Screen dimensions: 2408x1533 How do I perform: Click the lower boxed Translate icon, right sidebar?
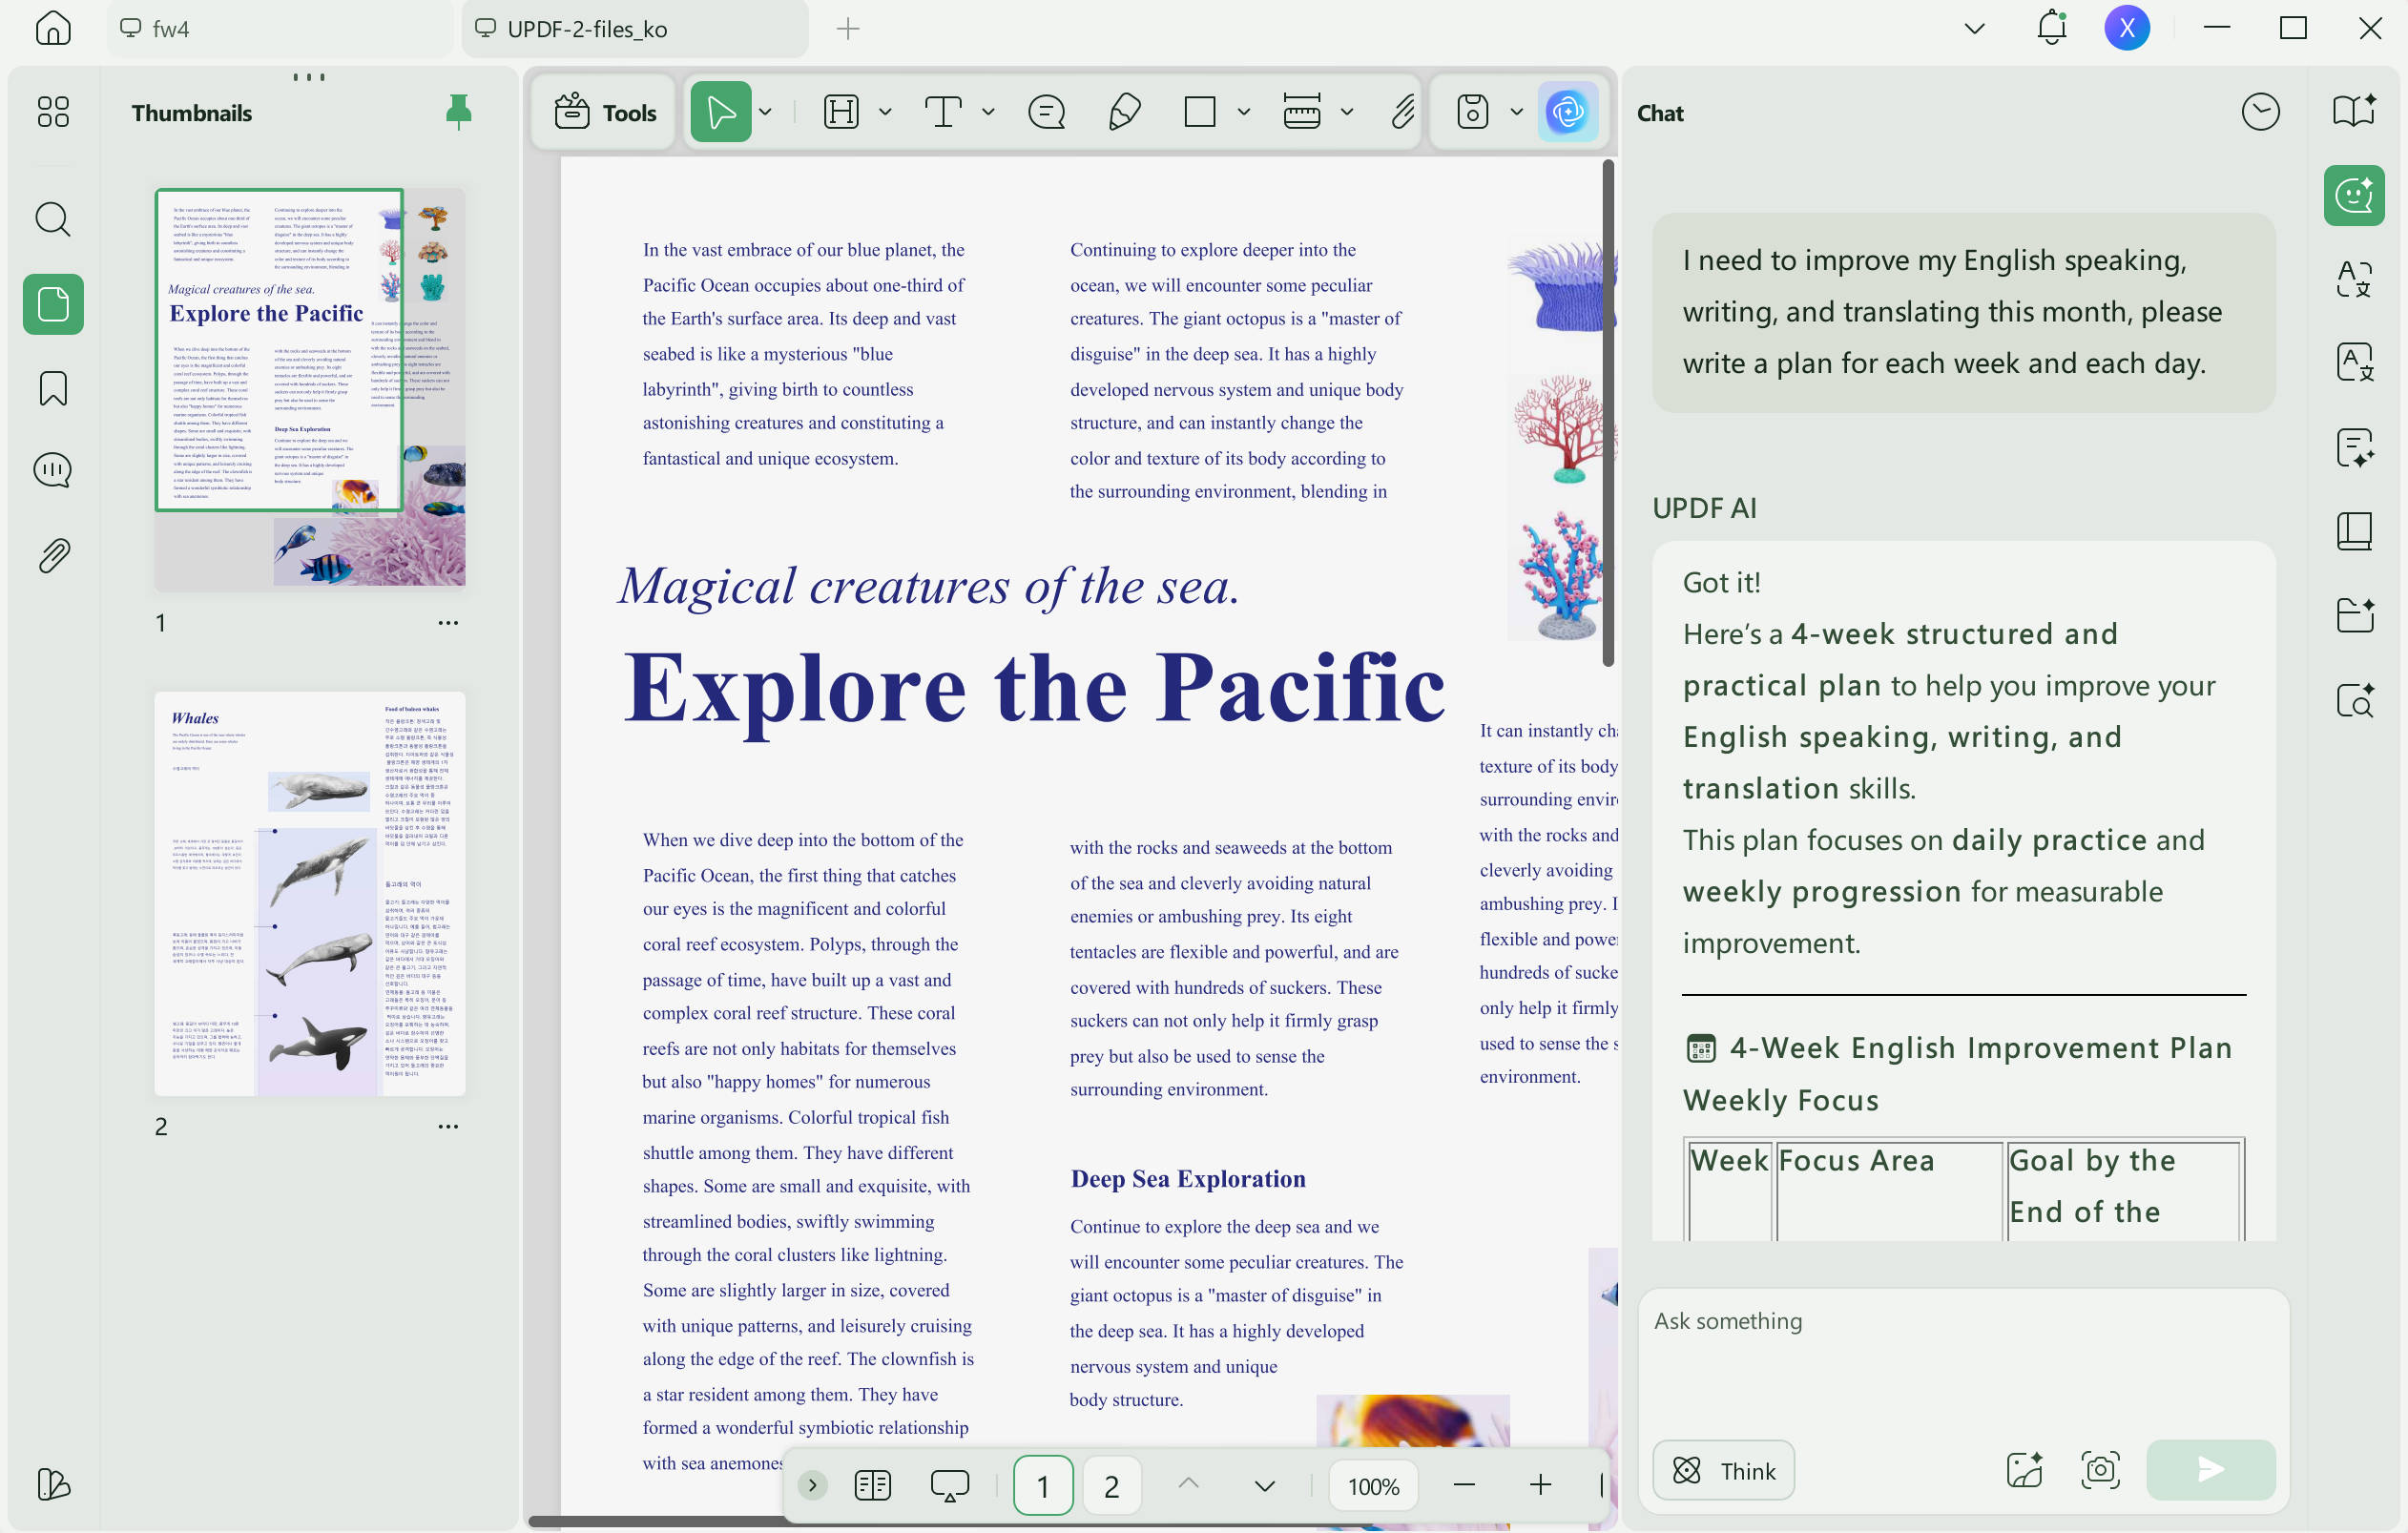(2354, 362)
